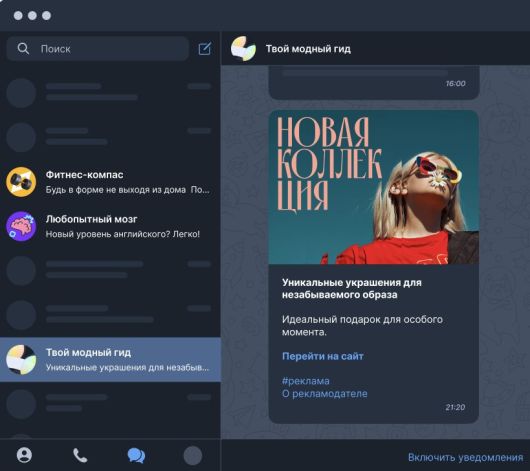Click the Фитнес-компас dumbbell avatar

(x=21, y=182)
